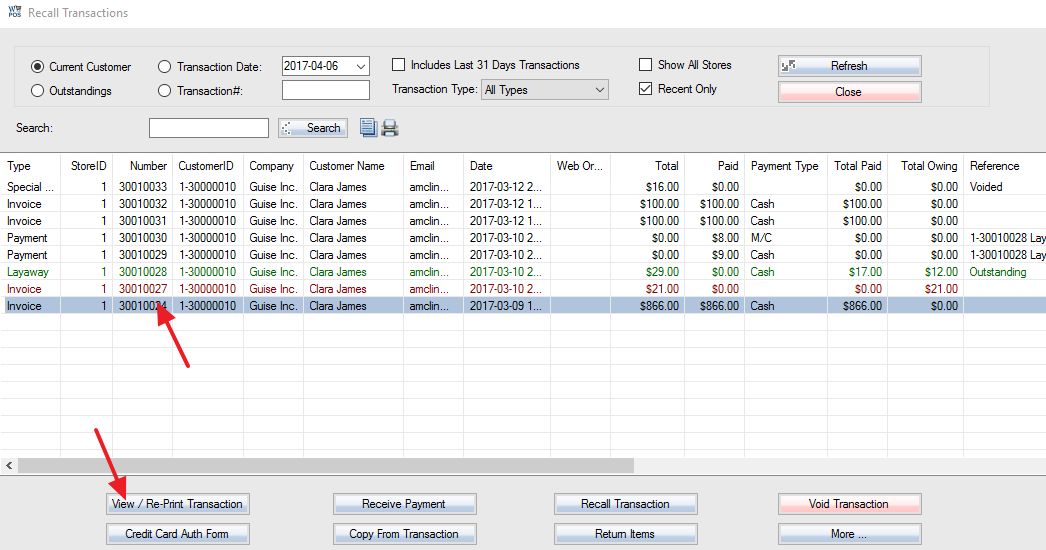This screenshot has height=550, width=1046.
Task: Select the Layaway row 30010028
Action: 523,272
